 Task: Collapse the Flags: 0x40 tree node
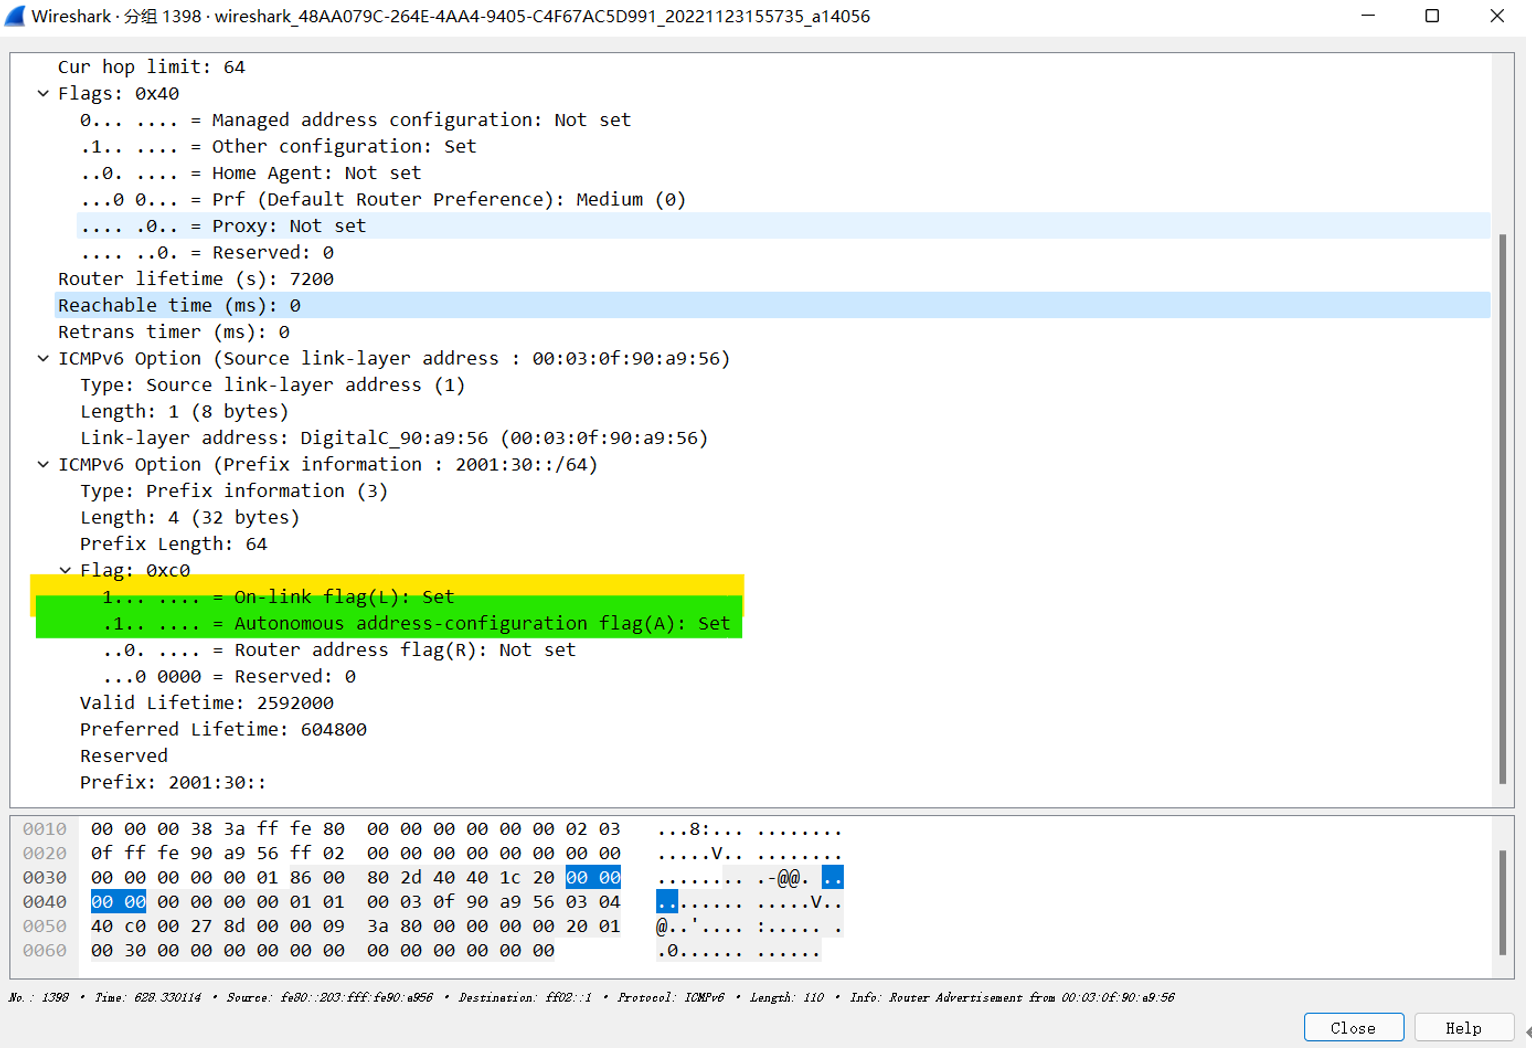tap(43, 93)
